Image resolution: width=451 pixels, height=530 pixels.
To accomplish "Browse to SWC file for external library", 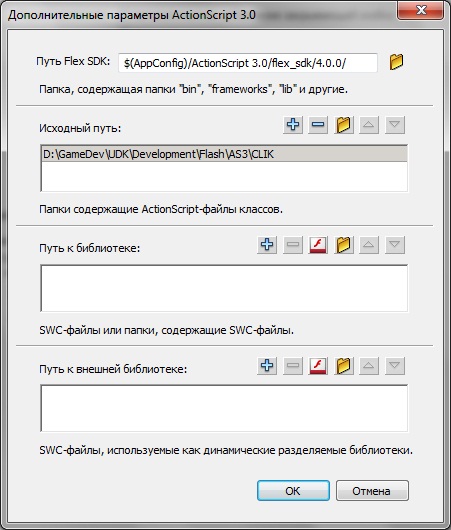I will 318,366.
